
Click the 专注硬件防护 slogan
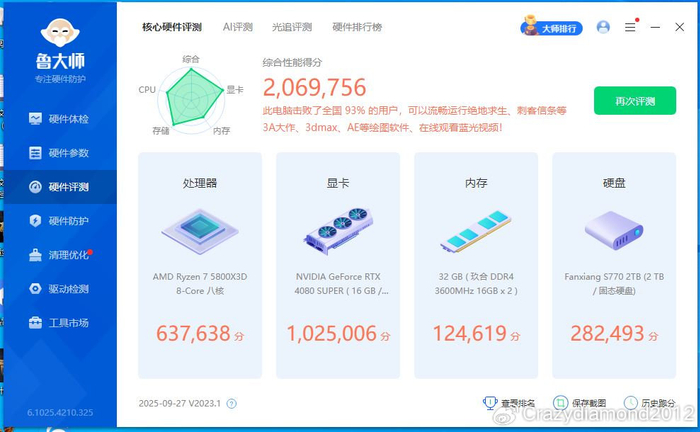point(60,79)
